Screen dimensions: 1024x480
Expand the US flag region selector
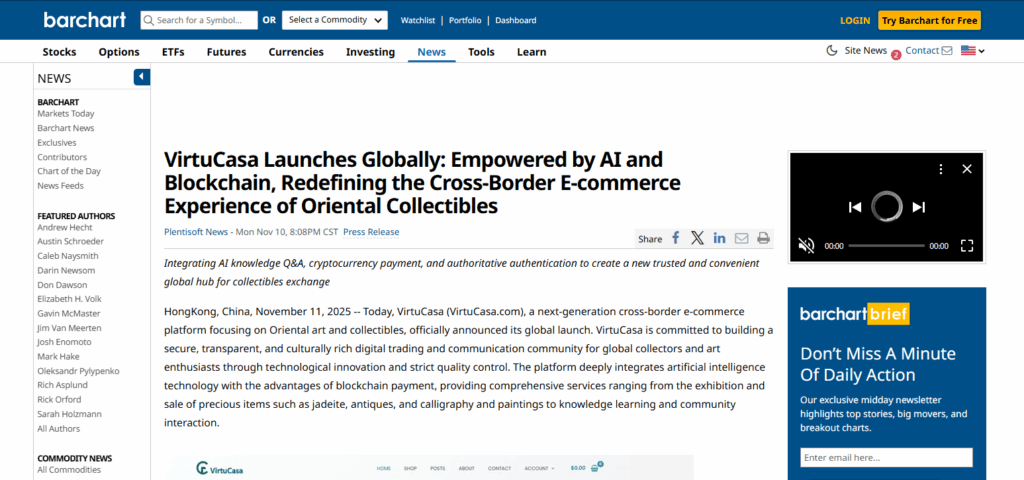click(x=973, y=51)
